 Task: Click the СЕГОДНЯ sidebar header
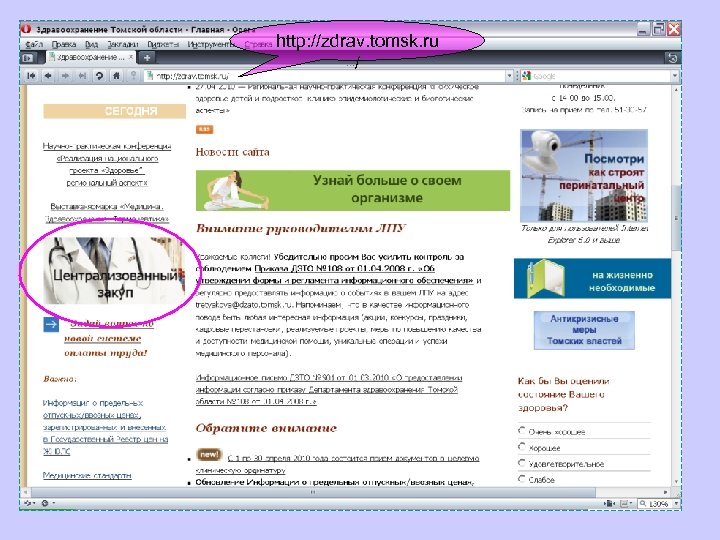114,111
